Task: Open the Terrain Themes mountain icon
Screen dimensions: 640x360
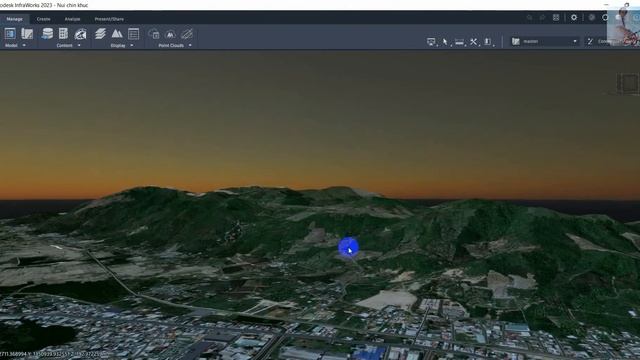Action: [x=117, y=33]
